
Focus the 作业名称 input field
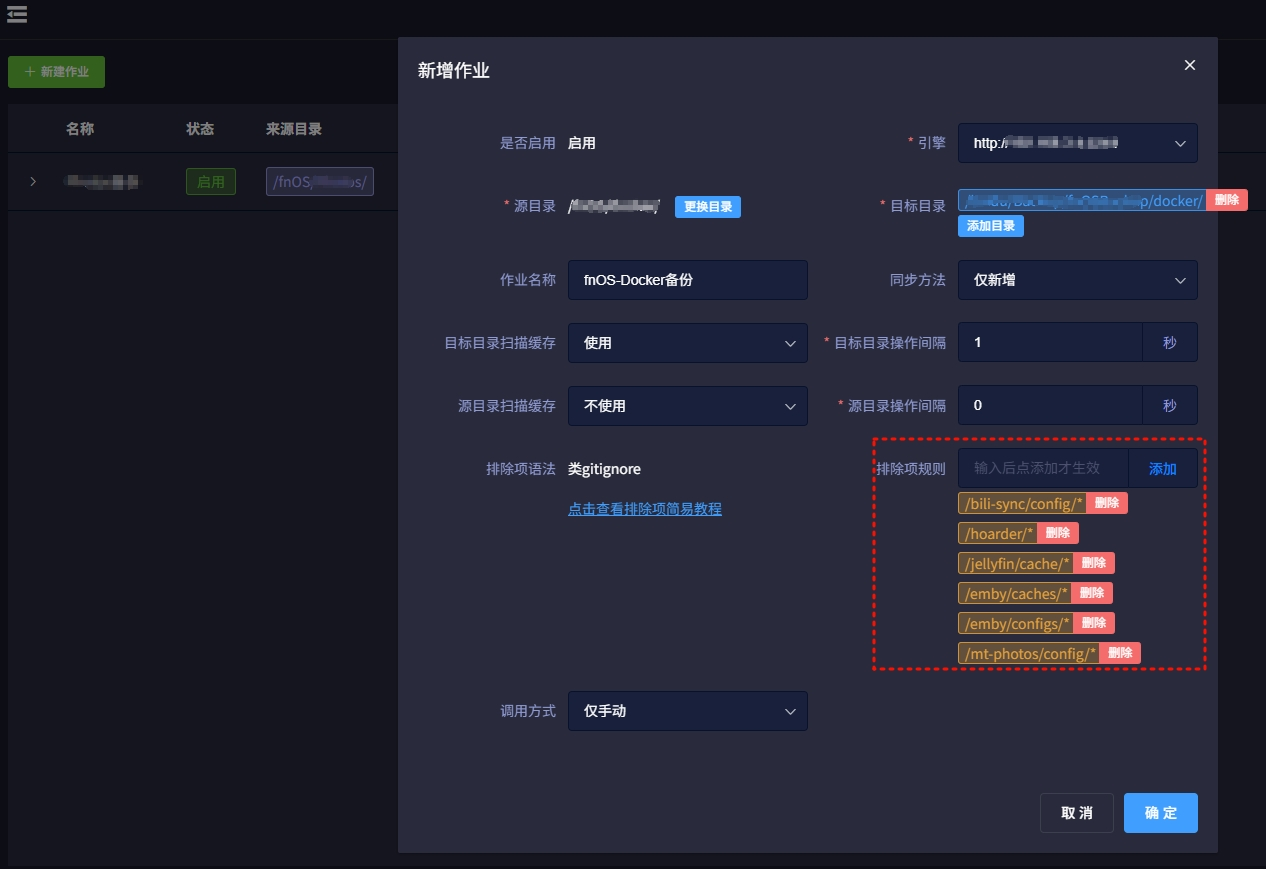687,280
